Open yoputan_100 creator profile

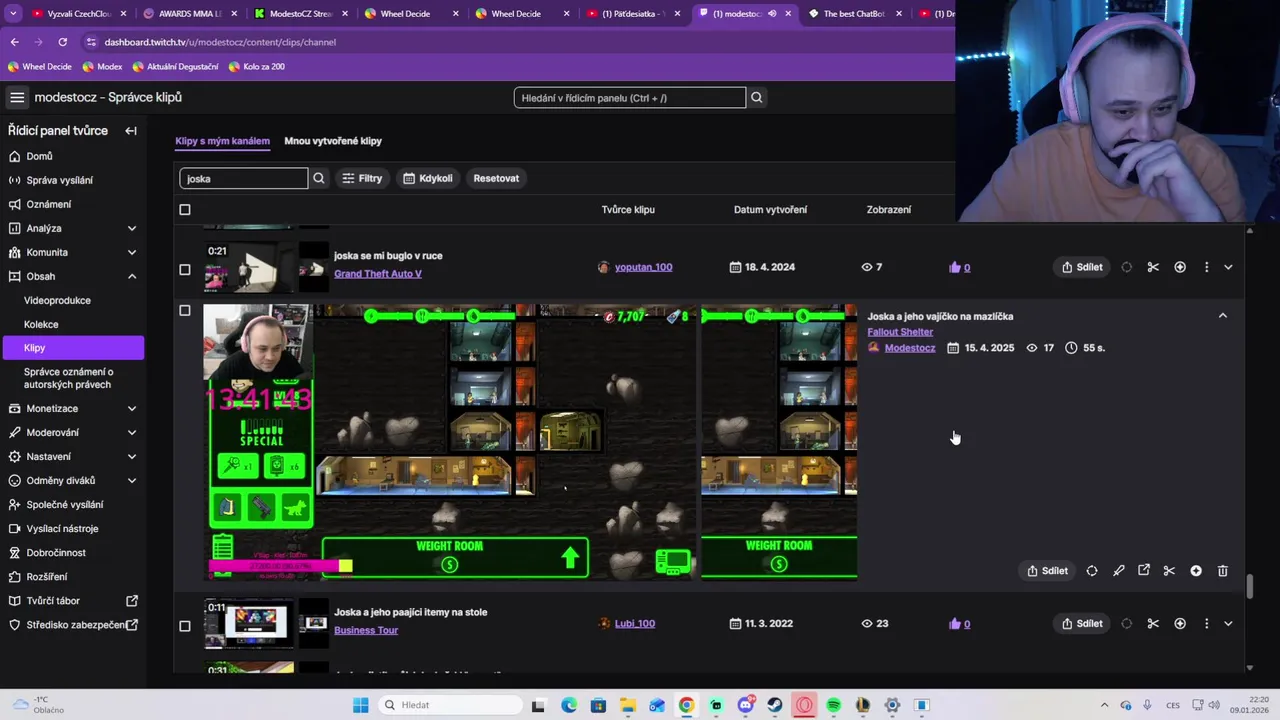(x=643, y=267)
